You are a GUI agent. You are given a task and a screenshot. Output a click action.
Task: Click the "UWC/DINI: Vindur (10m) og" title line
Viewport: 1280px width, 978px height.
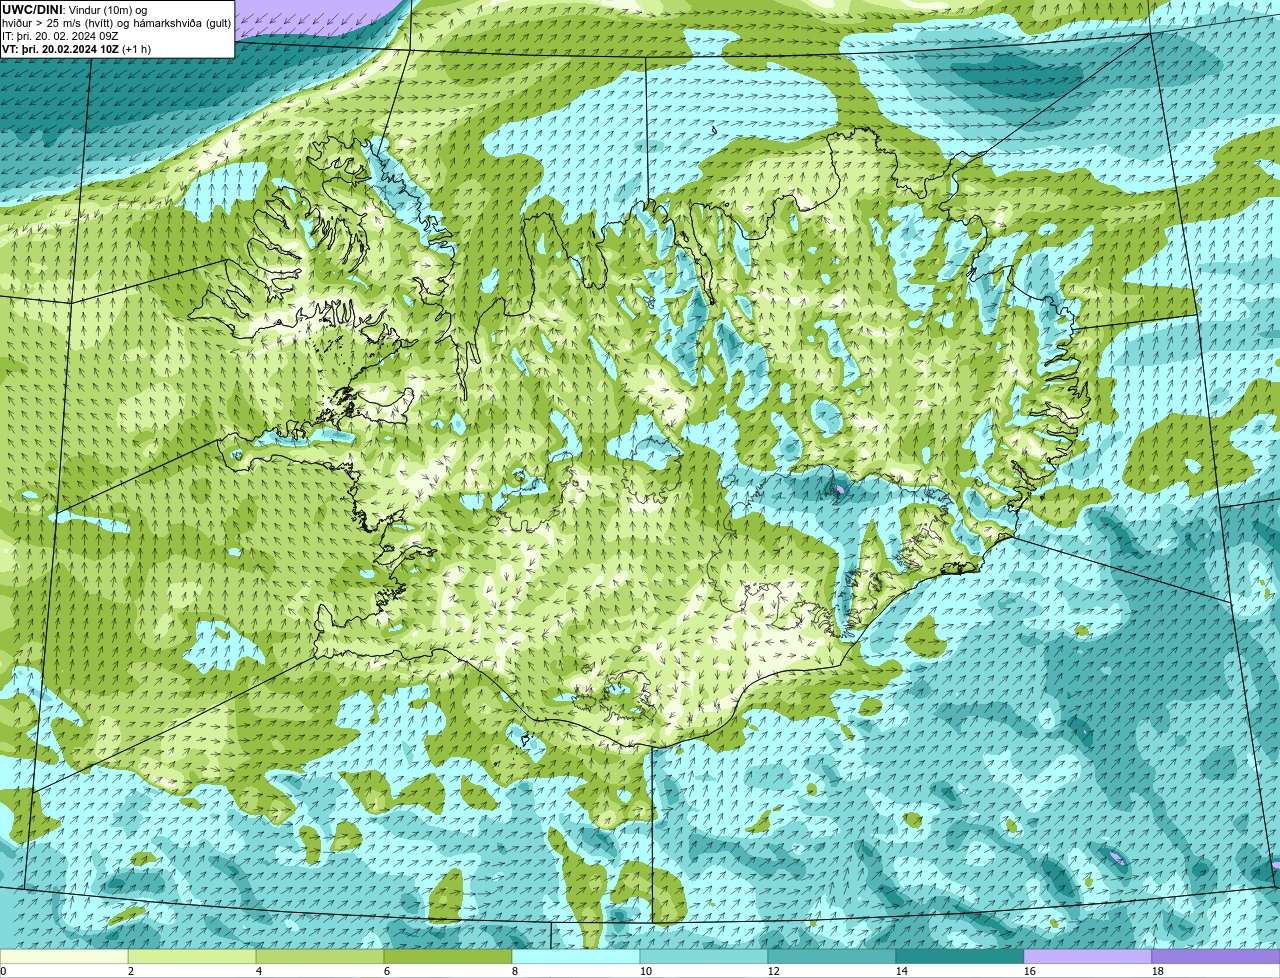[x=75, y=10]
